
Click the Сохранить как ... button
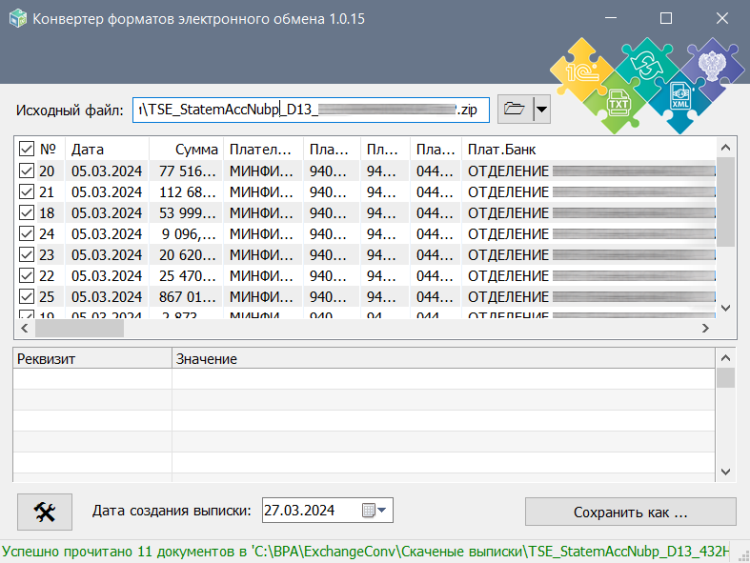point(630,512)
